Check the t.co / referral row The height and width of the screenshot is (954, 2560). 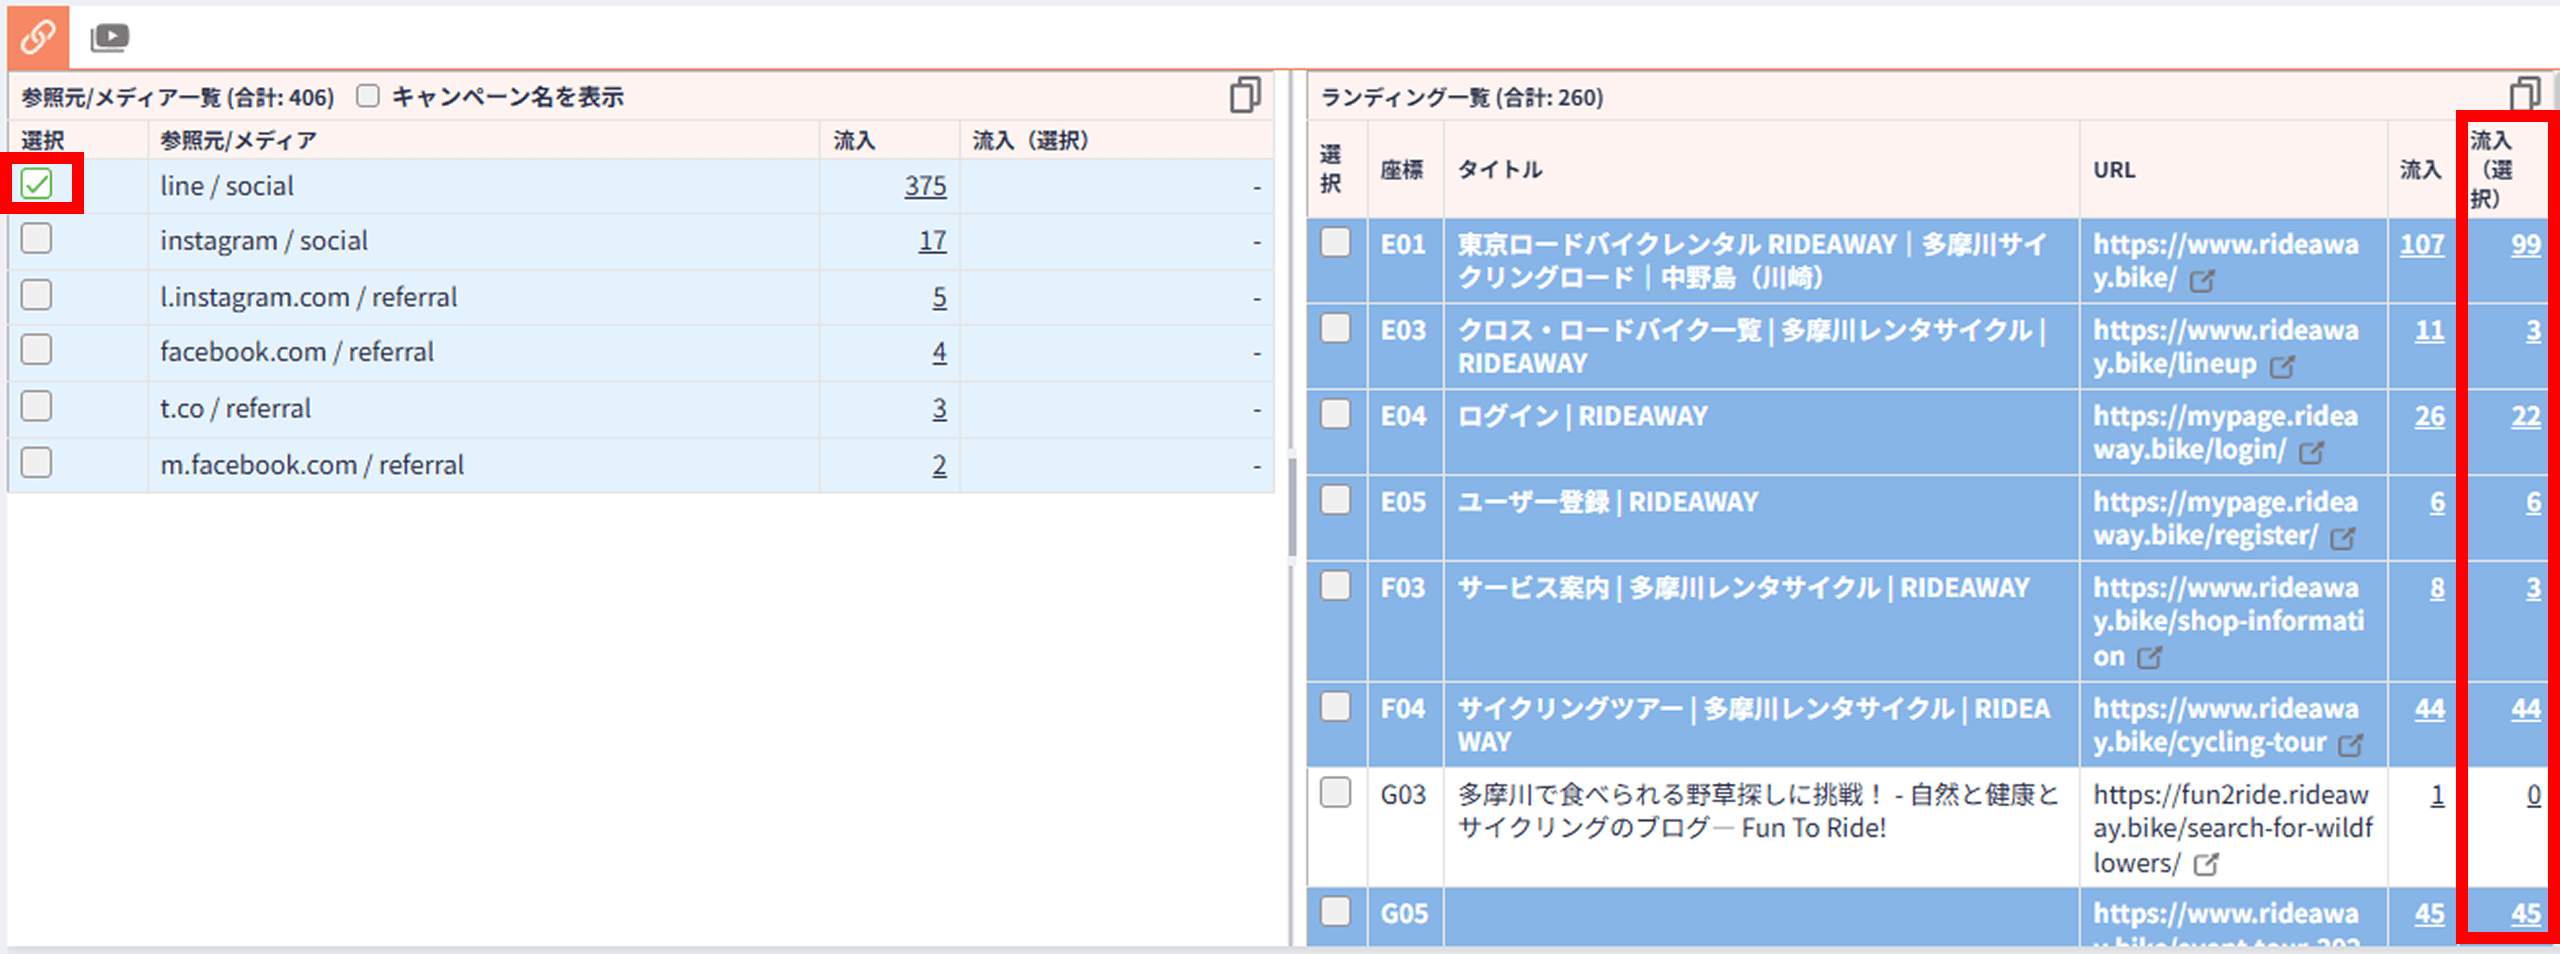[x=37, y=407]
